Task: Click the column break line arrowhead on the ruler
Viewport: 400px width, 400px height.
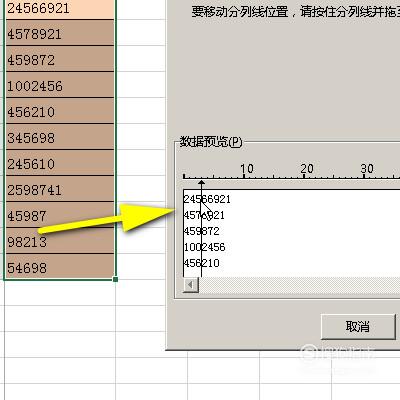Action: [201, 182]
